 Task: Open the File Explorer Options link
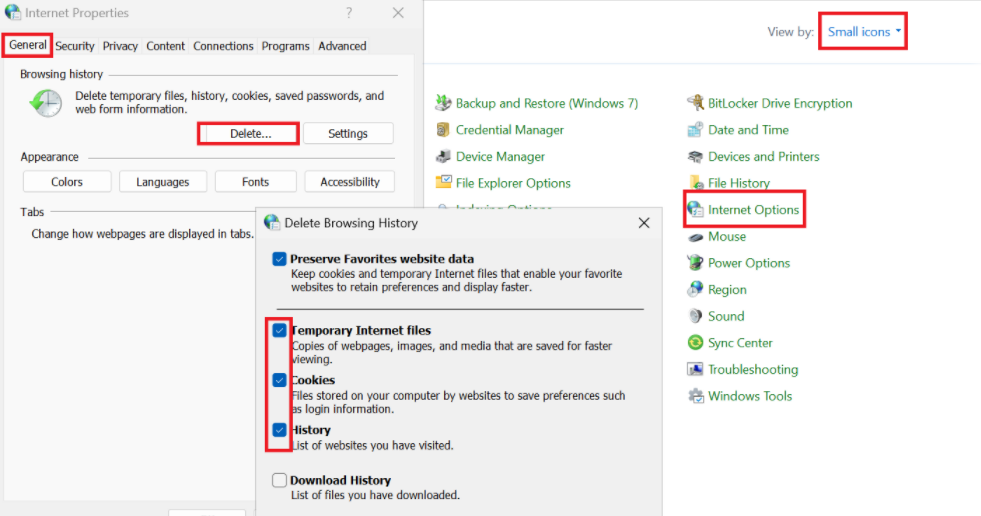[x=513, y=183]
